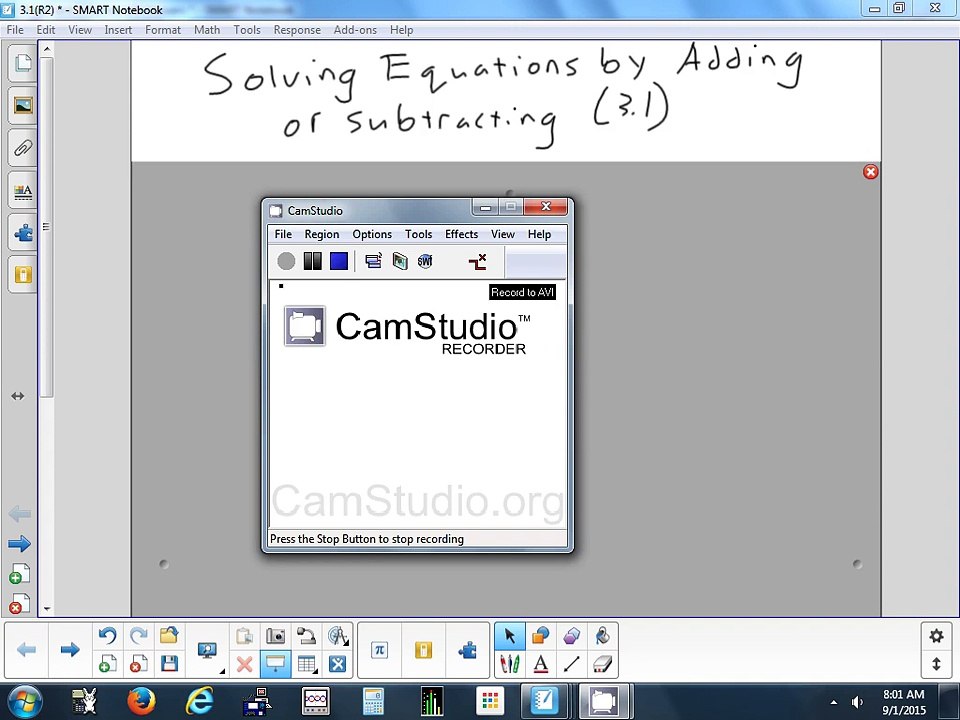Click the Open File folder icon
960x720 pixels.
point(169,636)
